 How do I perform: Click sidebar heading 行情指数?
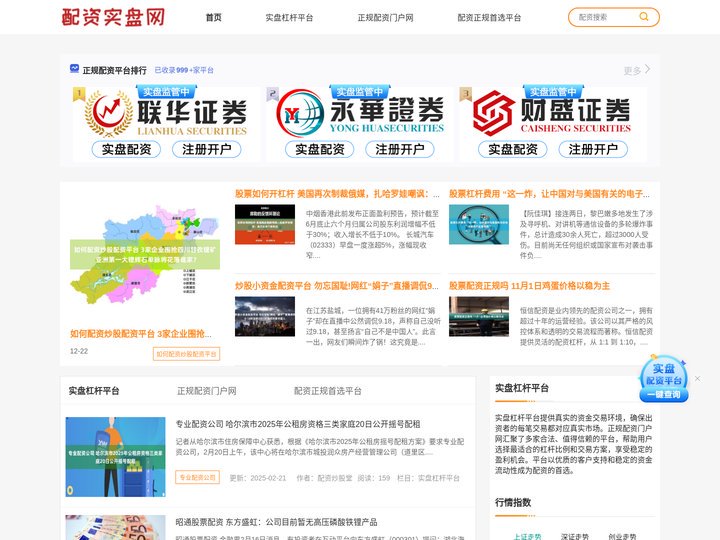tap(513, 502)
